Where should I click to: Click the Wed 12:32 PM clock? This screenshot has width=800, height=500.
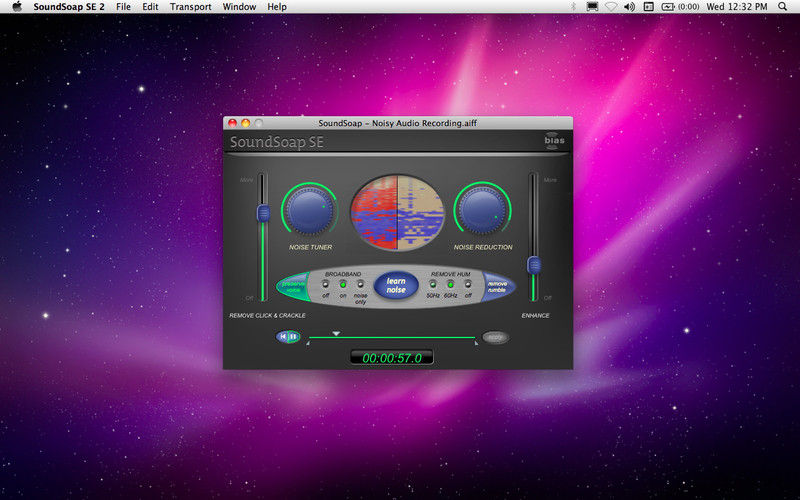pos(737,7)
